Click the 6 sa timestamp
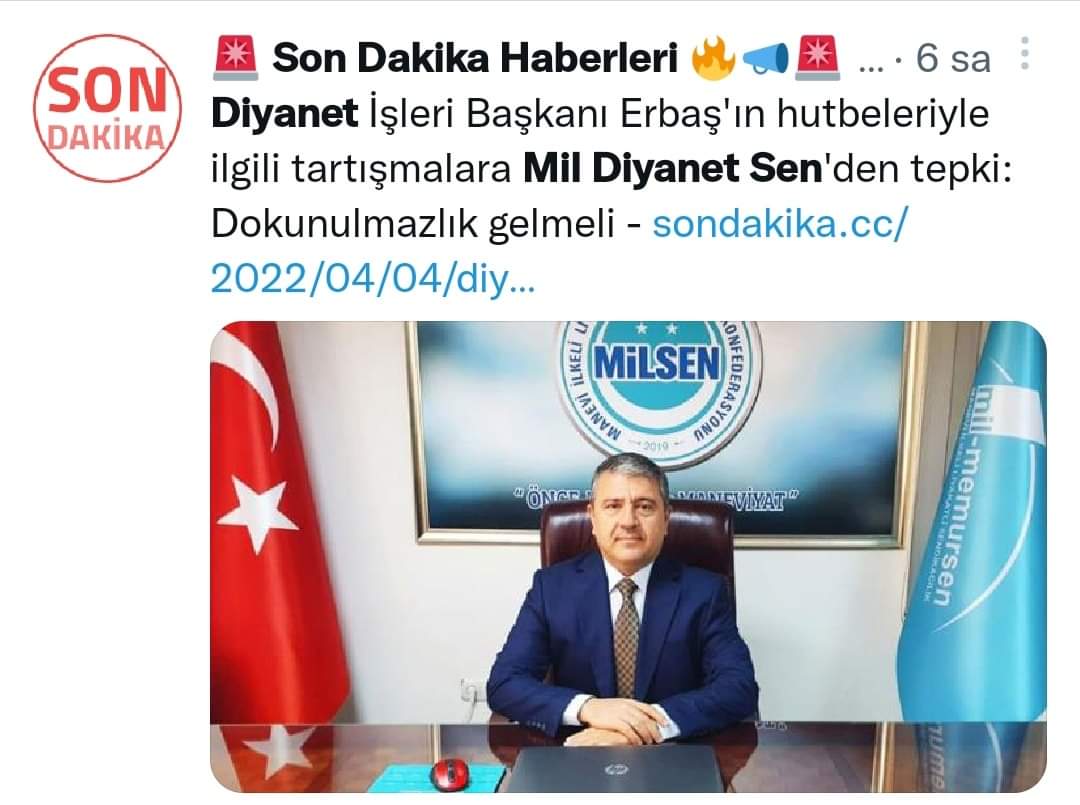This screenshot has height=805, width=1080. coord(953,59)
